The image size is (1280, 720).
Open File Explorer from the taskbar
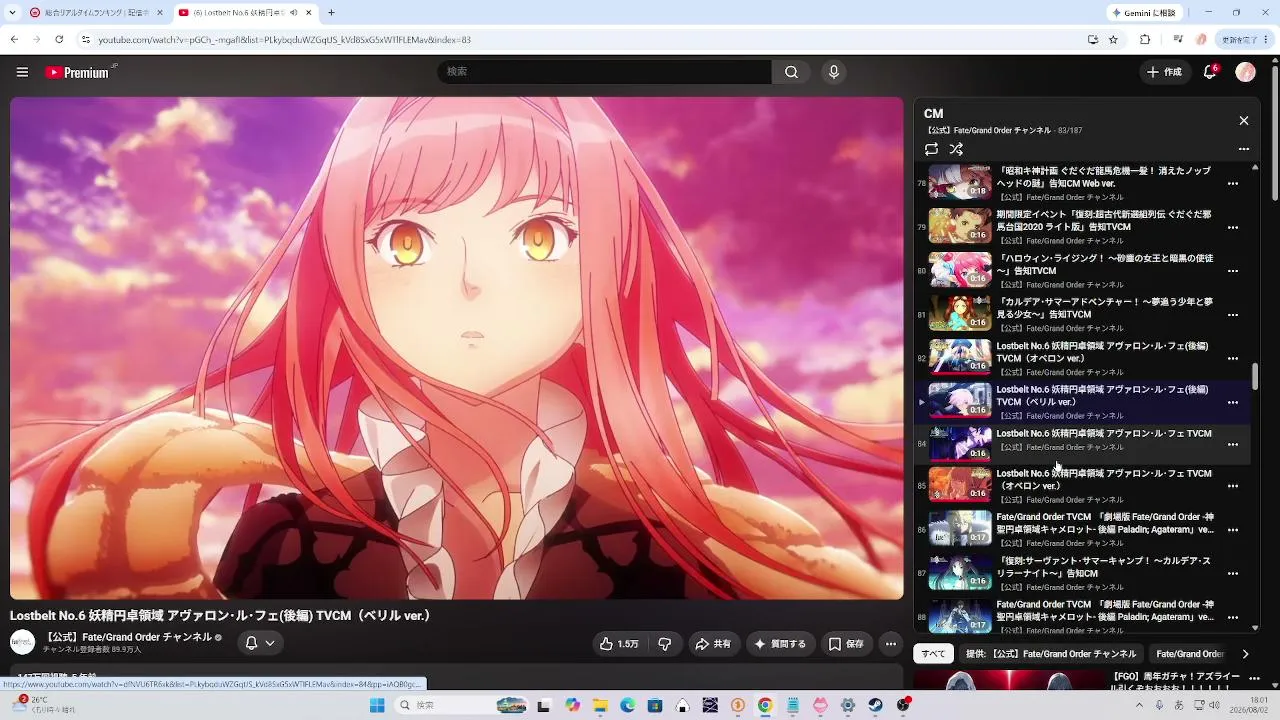[600, 705]
